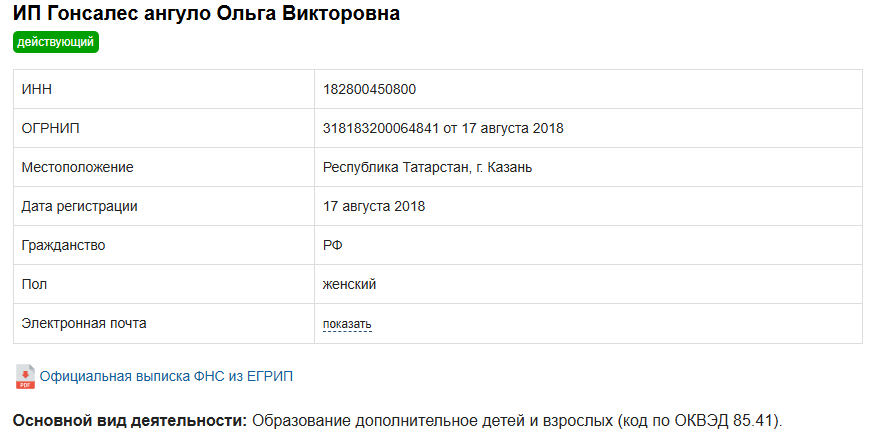Click the ОГРНИП row label
This screenshot has width=875, height=438.
(50, 128)
